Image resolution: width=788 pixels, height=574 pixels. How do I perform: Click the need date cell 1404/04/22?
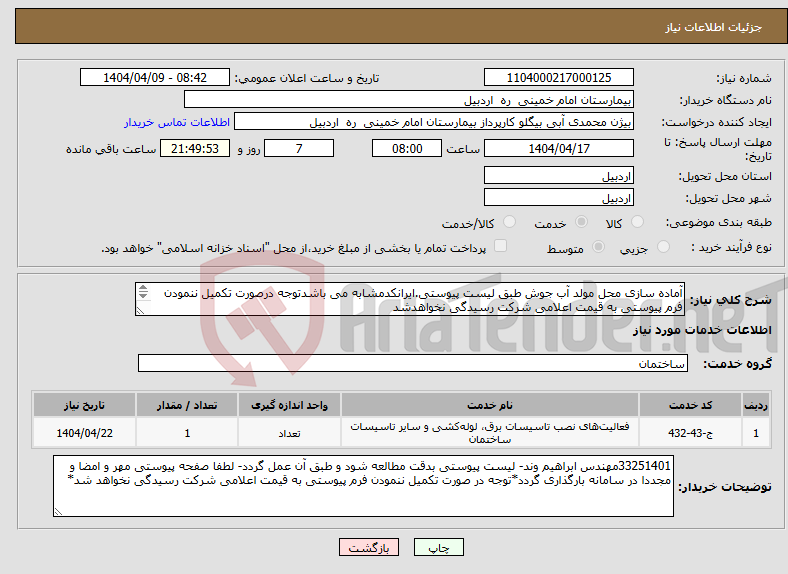coord(84,433)
